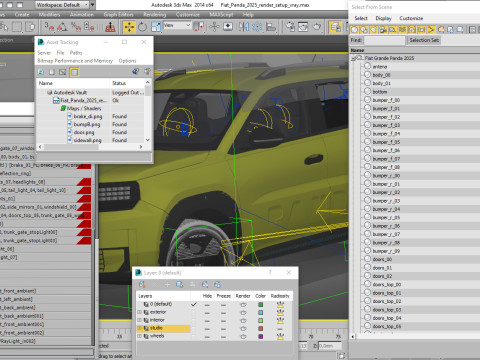480x360 pixels.
Task: Toggle Percent Snap in main toolbar
Action: [76, 27]
